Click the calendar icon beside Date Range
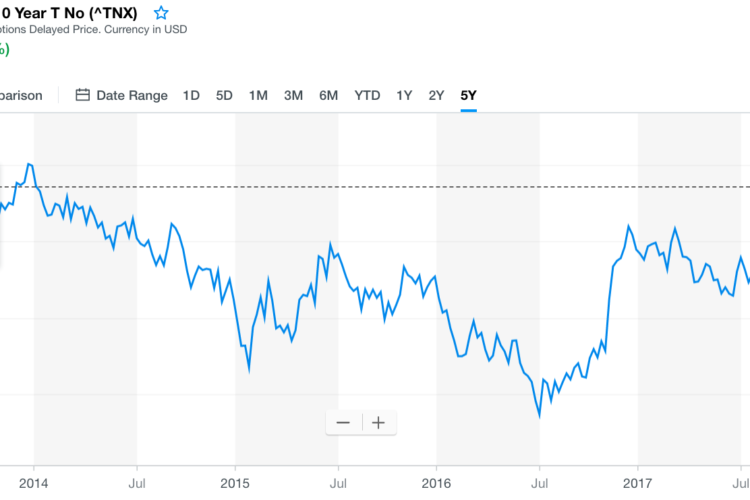The width and height of the screenshot is (750, 500). point(83,95)
